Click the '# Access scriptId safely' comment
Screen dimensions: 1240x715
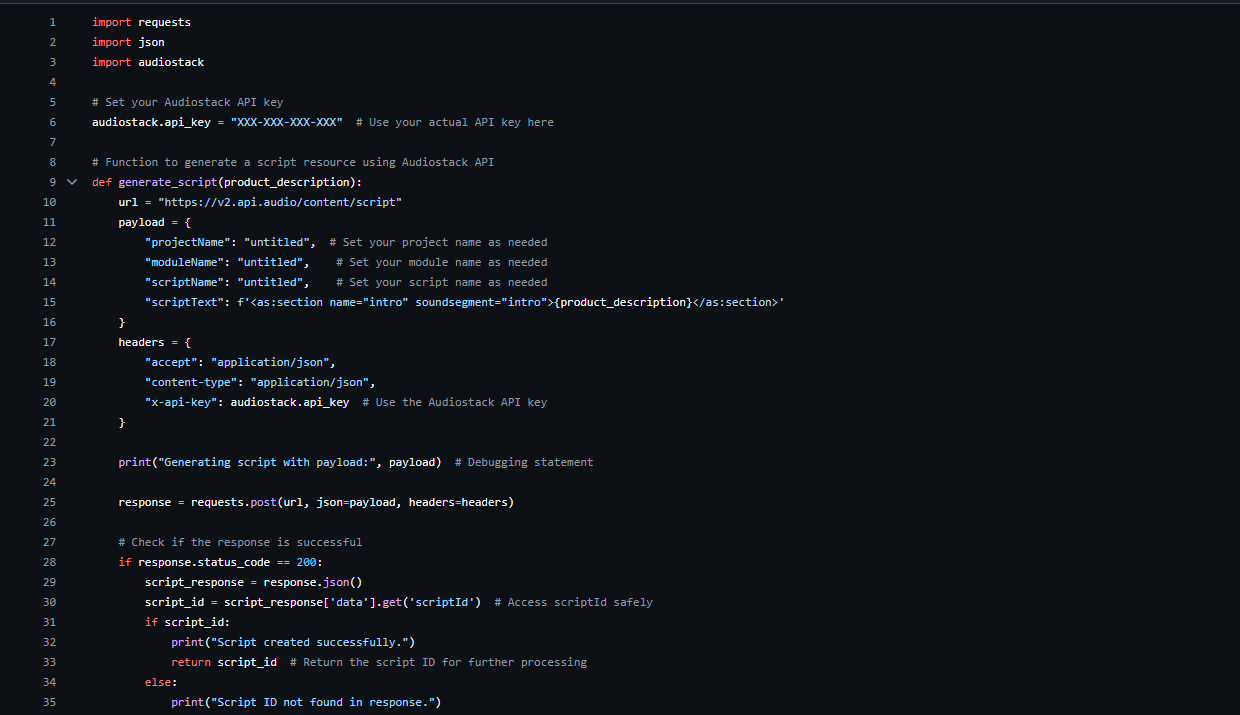(574, 602)
